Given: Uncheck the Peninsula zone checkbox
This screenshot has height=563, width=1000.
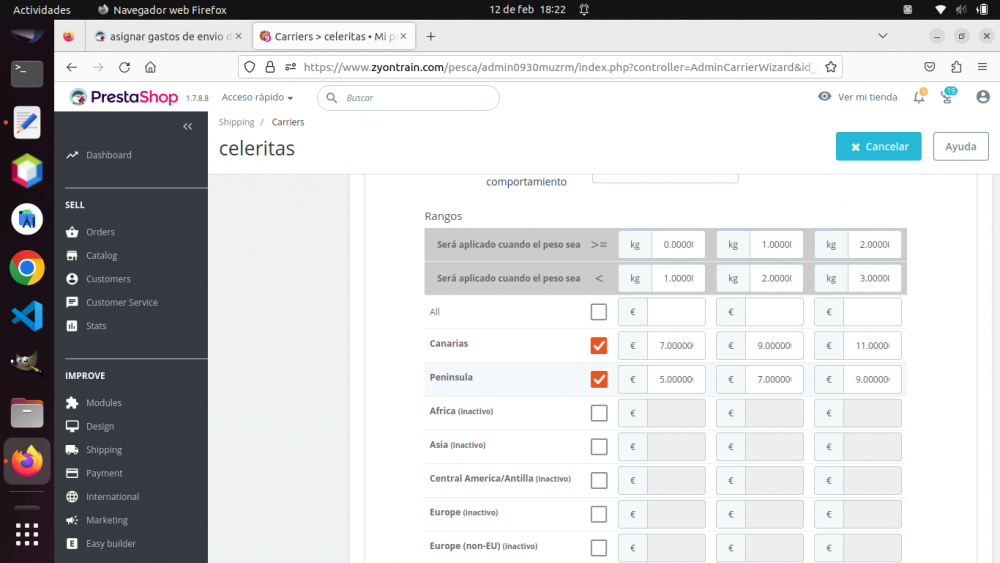Looking at the screenshot, I should click(598, 379).
